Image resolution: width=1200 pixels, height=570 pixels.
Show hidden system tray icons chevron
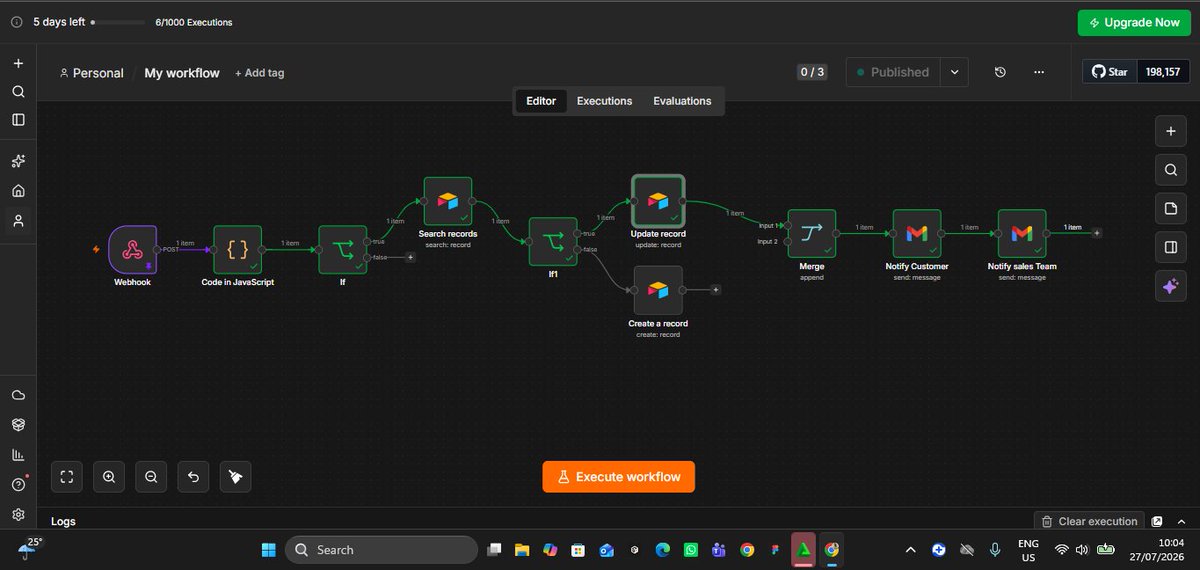(910, 549)
